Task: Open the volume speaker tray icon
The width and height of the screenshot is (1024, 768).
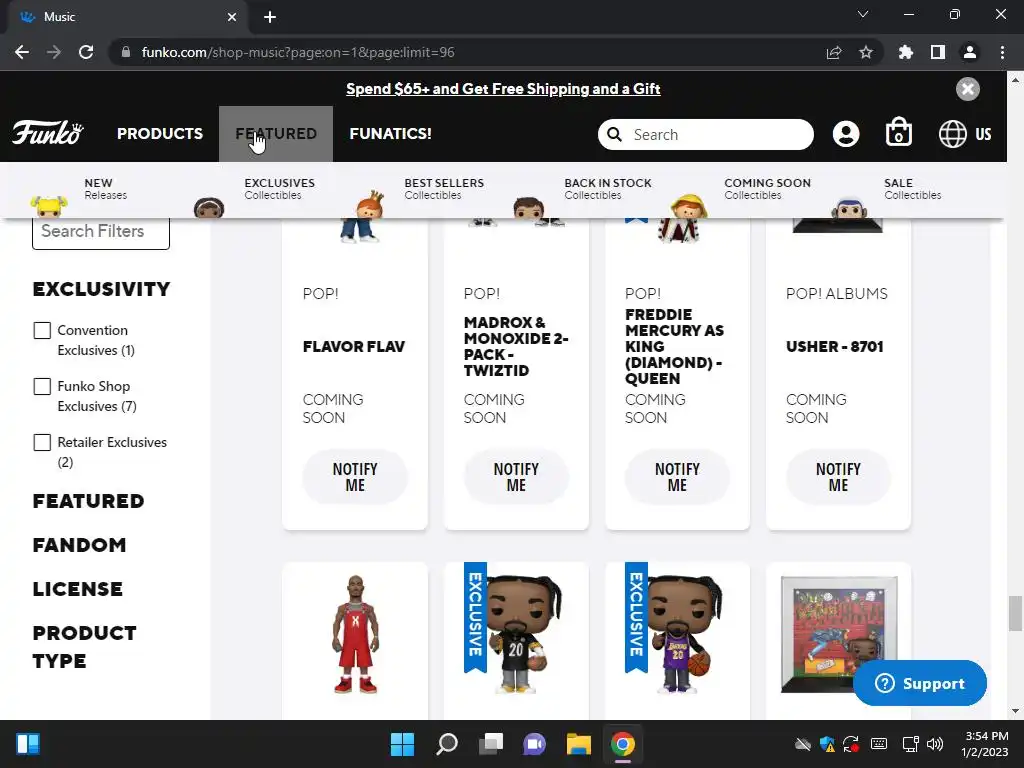Action: tap(935, 744)
